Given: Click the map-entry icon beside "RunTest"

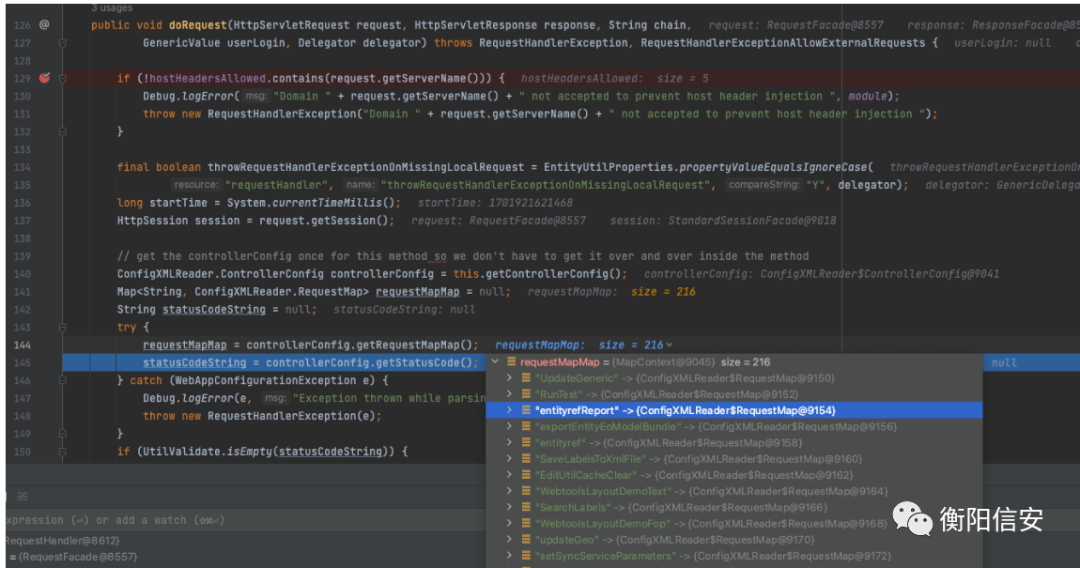Looking at the screenshot, I should (x=526, y=394).
